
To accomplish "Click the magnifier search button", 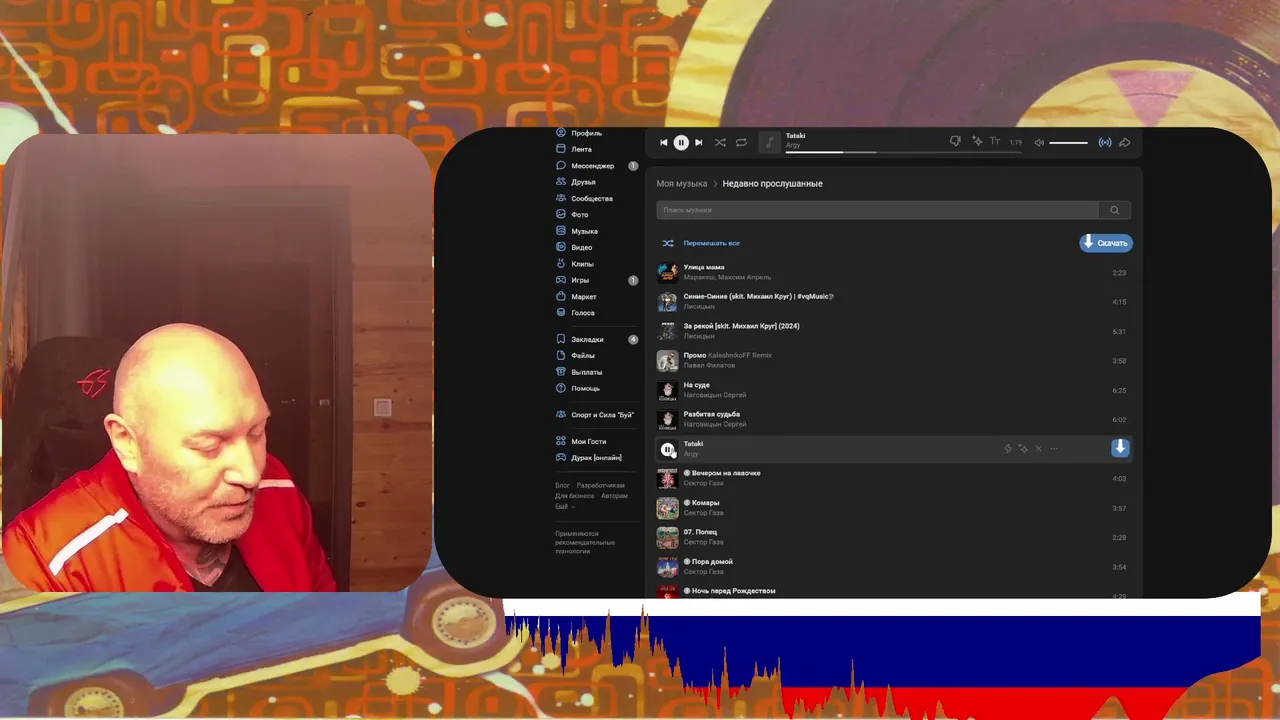I will click(1115, 210).
